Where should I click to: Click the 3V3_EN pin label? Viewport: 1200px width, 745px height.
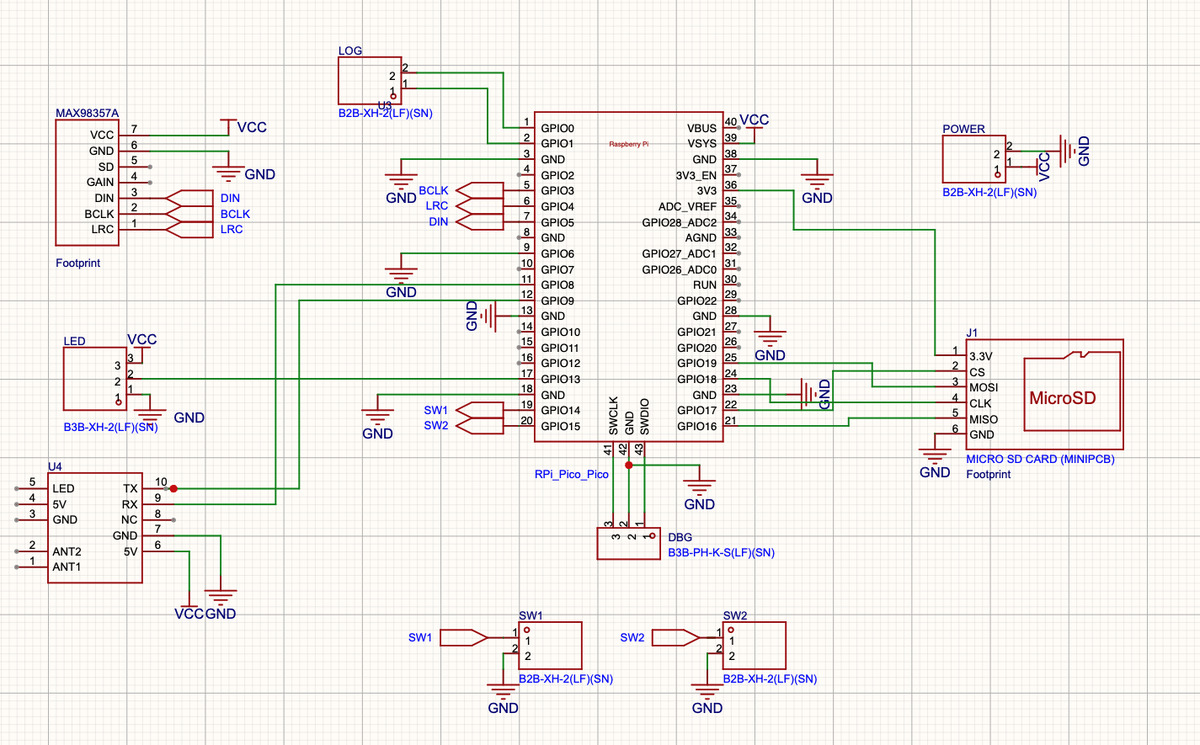pos(696,175)
